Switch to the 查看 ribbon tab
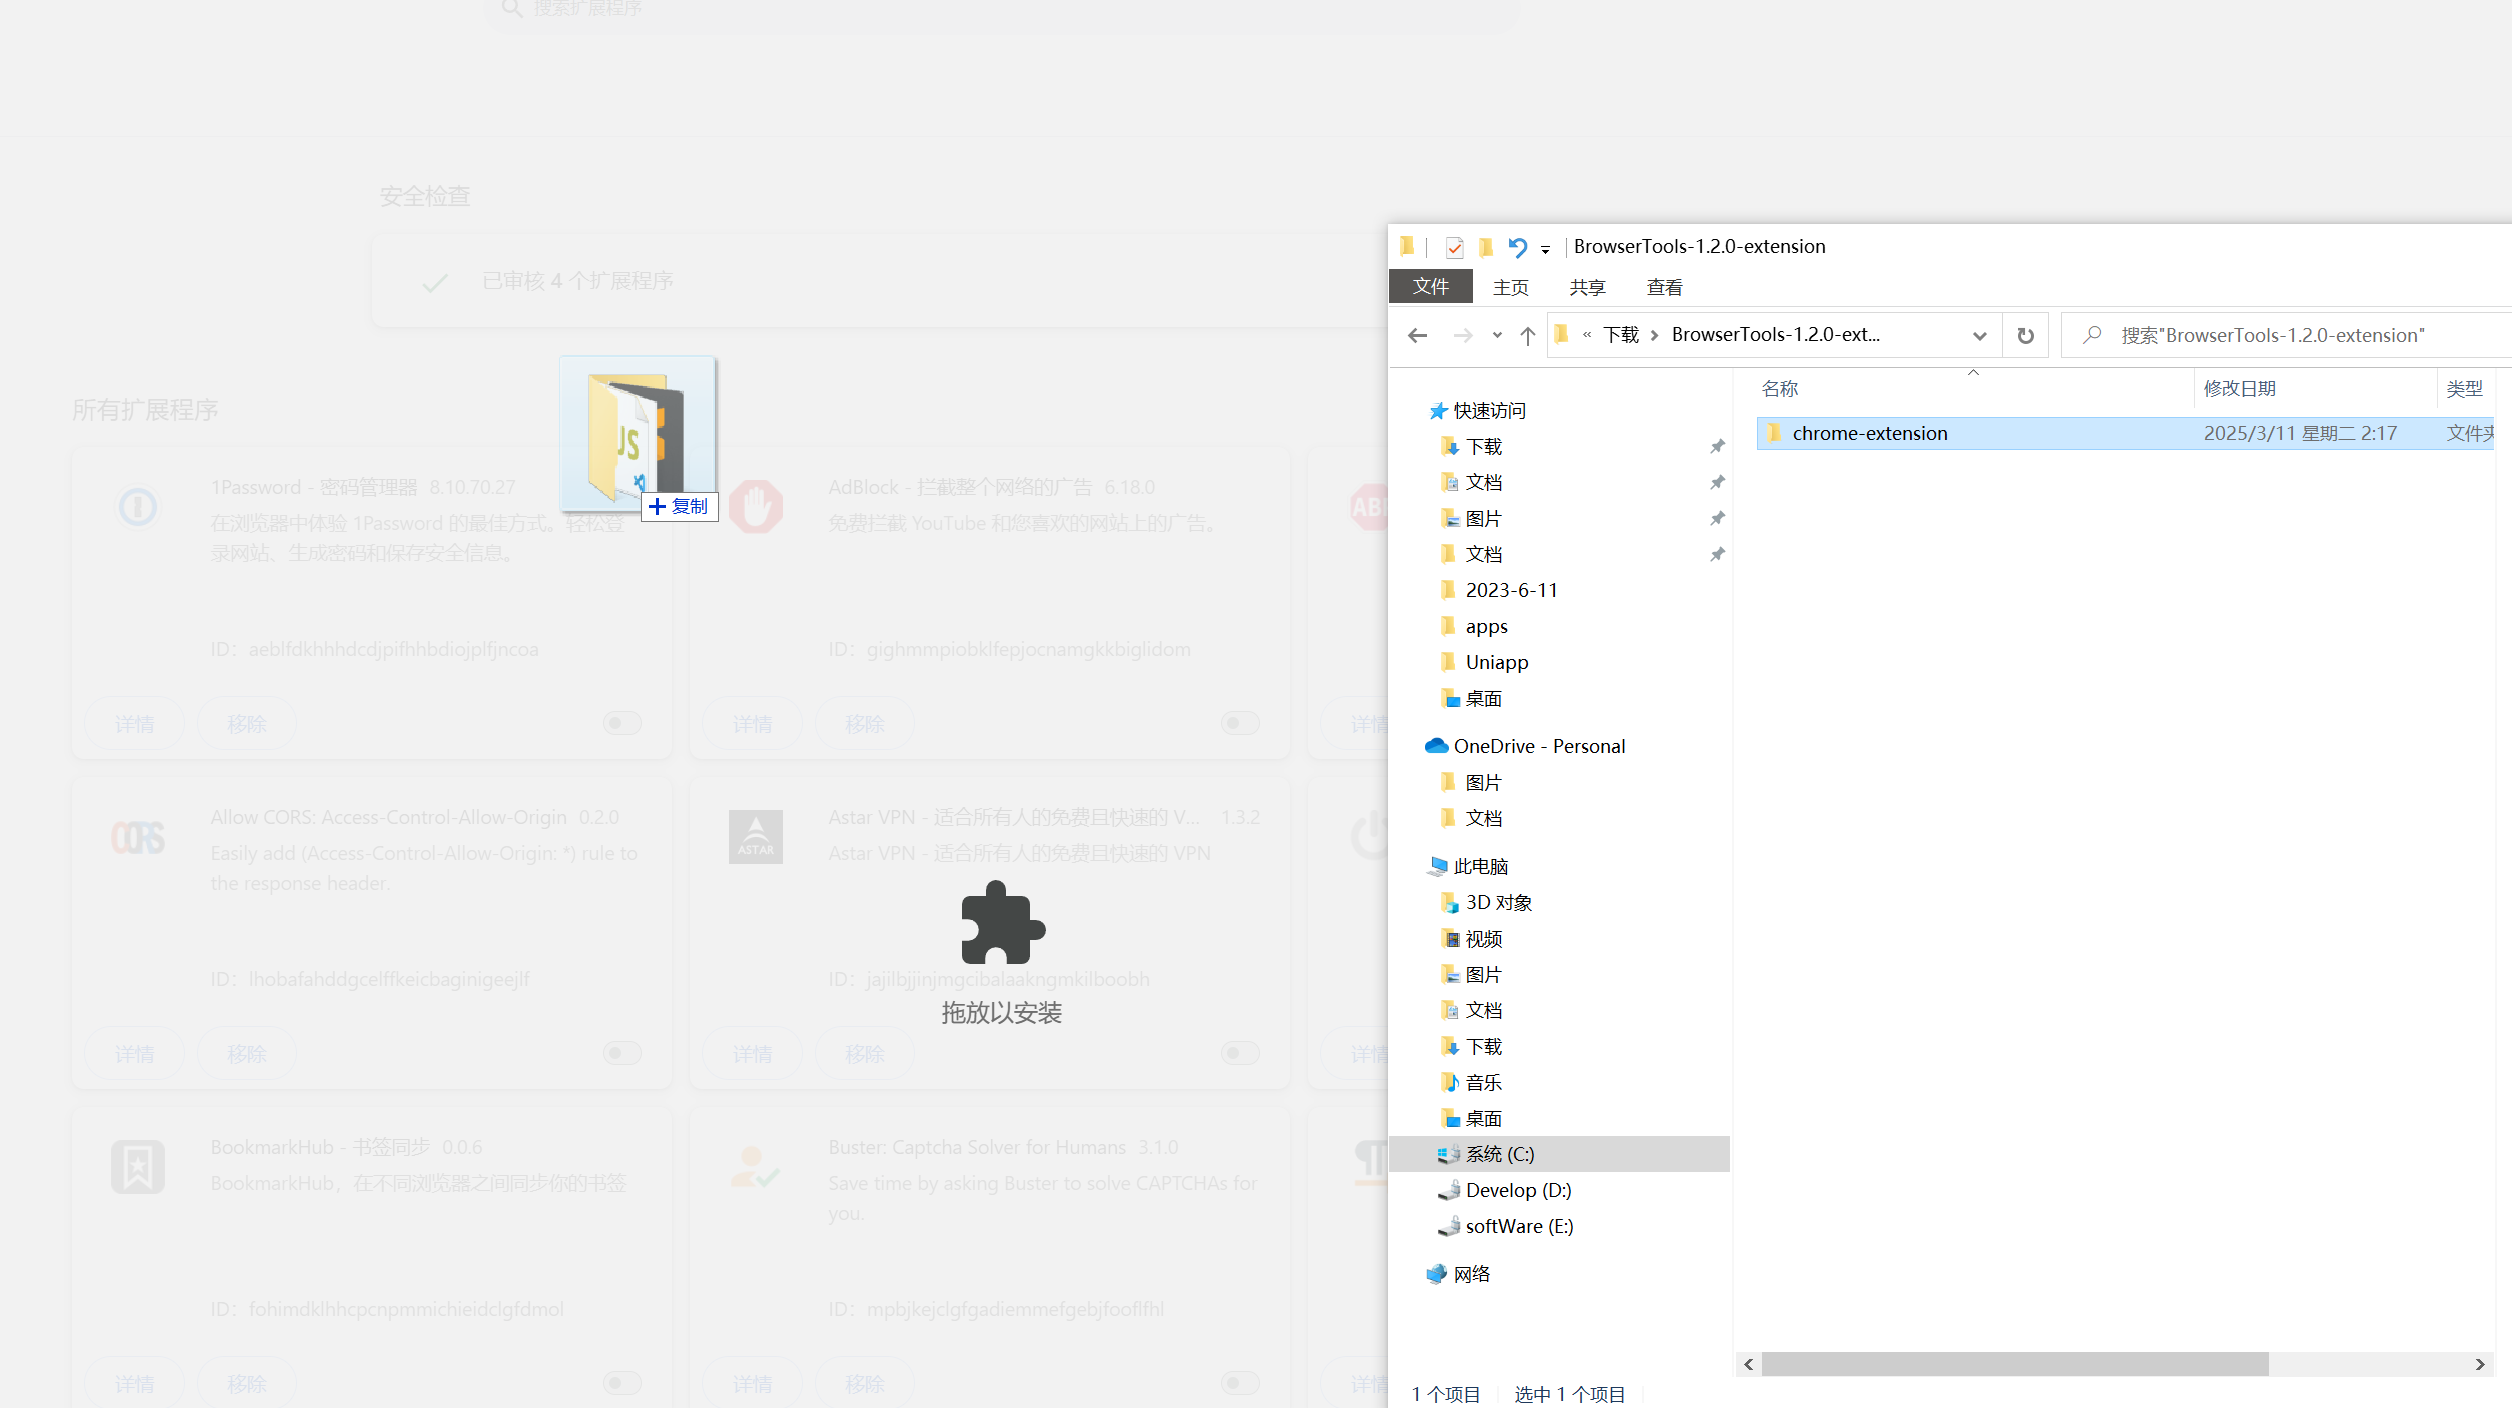The width and height of the screenshot is (2512, 1408). click(x=1664, y=287)
